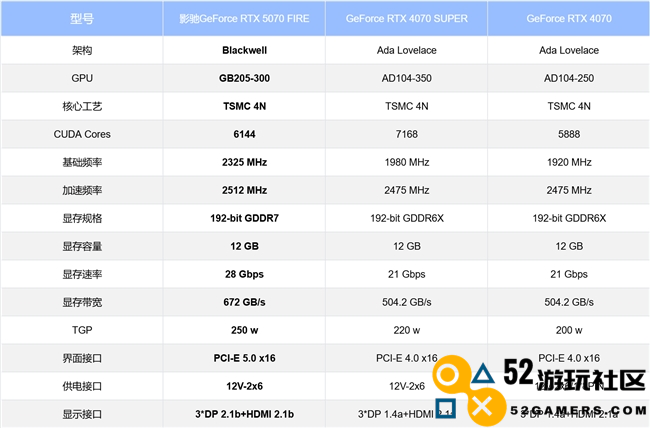
Task: Select the "7168" CUDA cores value
Action: 406,134
